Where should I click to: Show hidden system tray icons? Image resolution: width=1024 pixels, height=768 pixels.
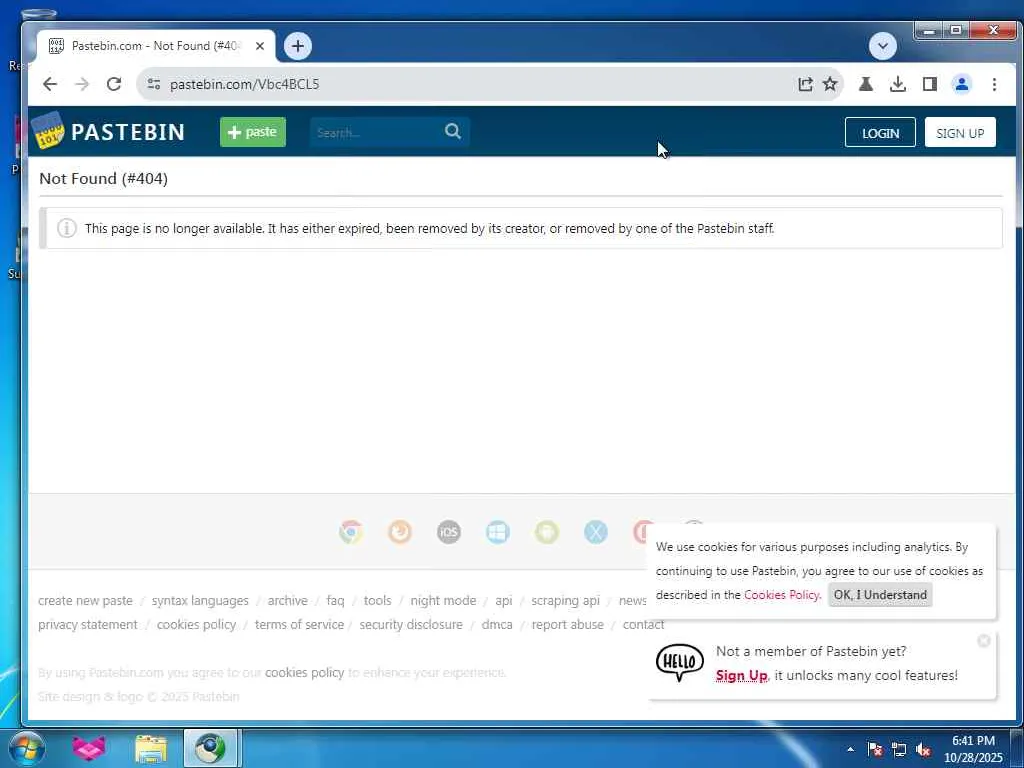[850, 749]
